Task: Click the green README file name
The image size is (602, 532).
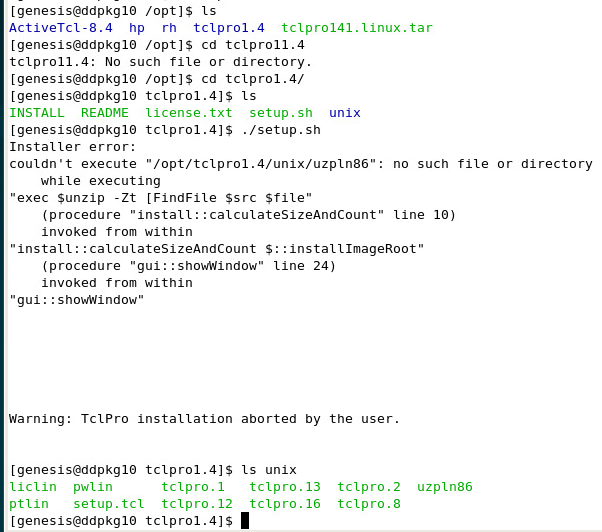Action: 105,113
